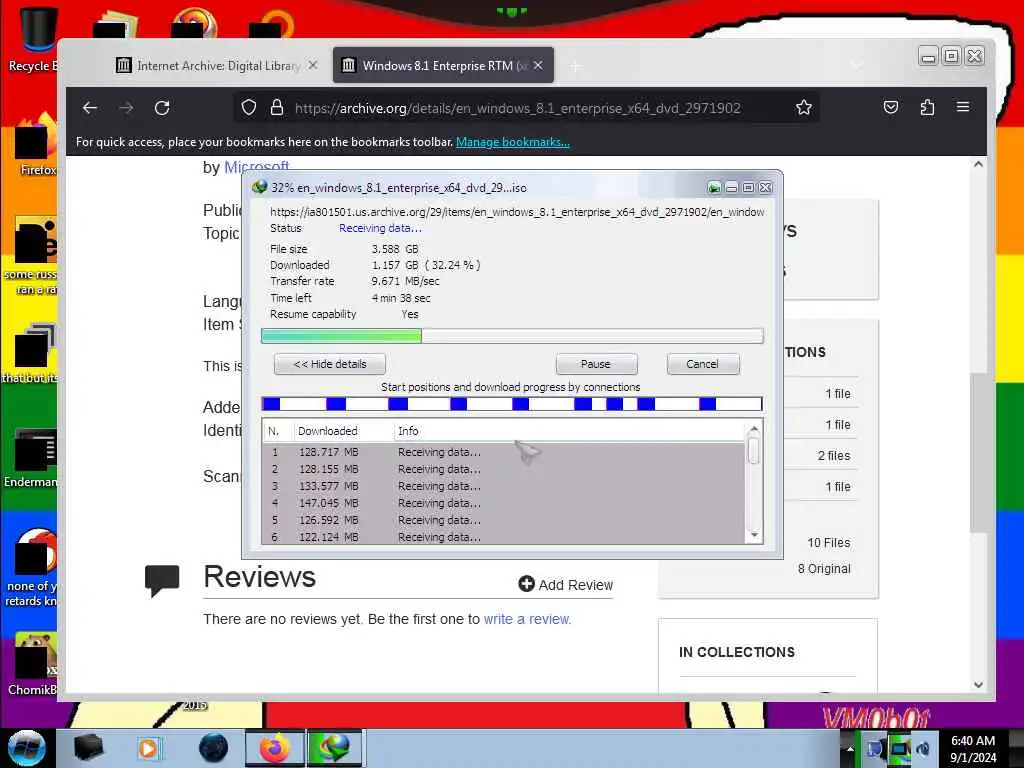Viewport: 1024px width, 768px height.
Task: Bookmark this page with the star icon
Action: (804, 107)
